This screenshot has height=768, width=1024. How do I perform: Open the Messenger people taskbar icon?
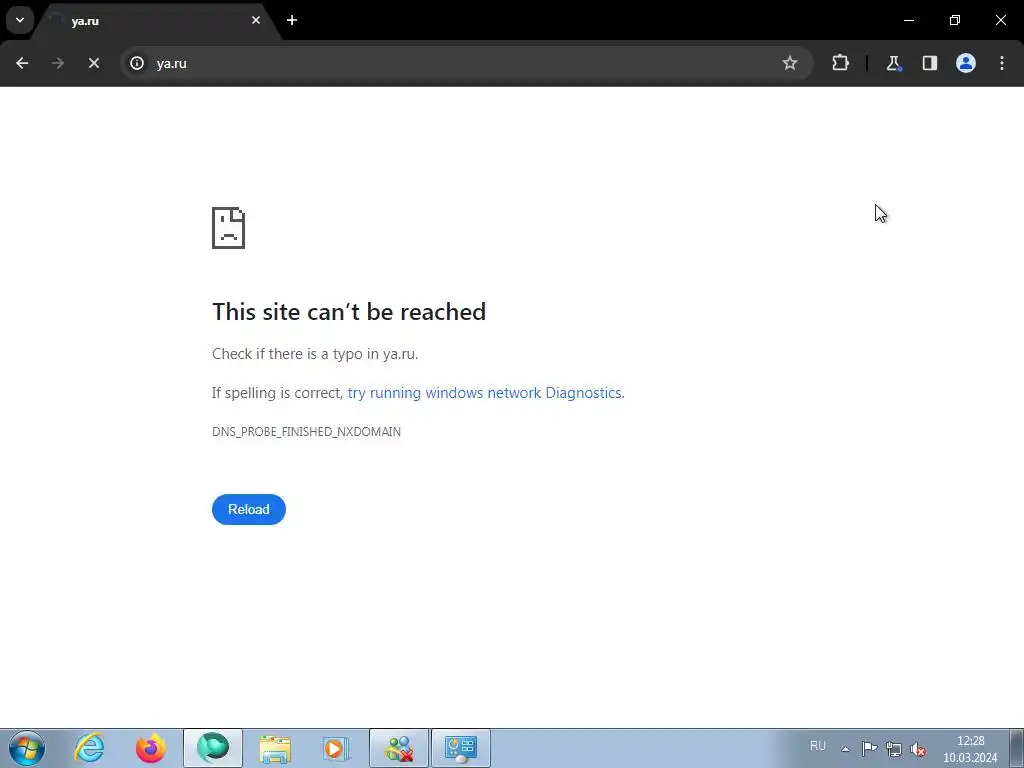pos(399,748)
